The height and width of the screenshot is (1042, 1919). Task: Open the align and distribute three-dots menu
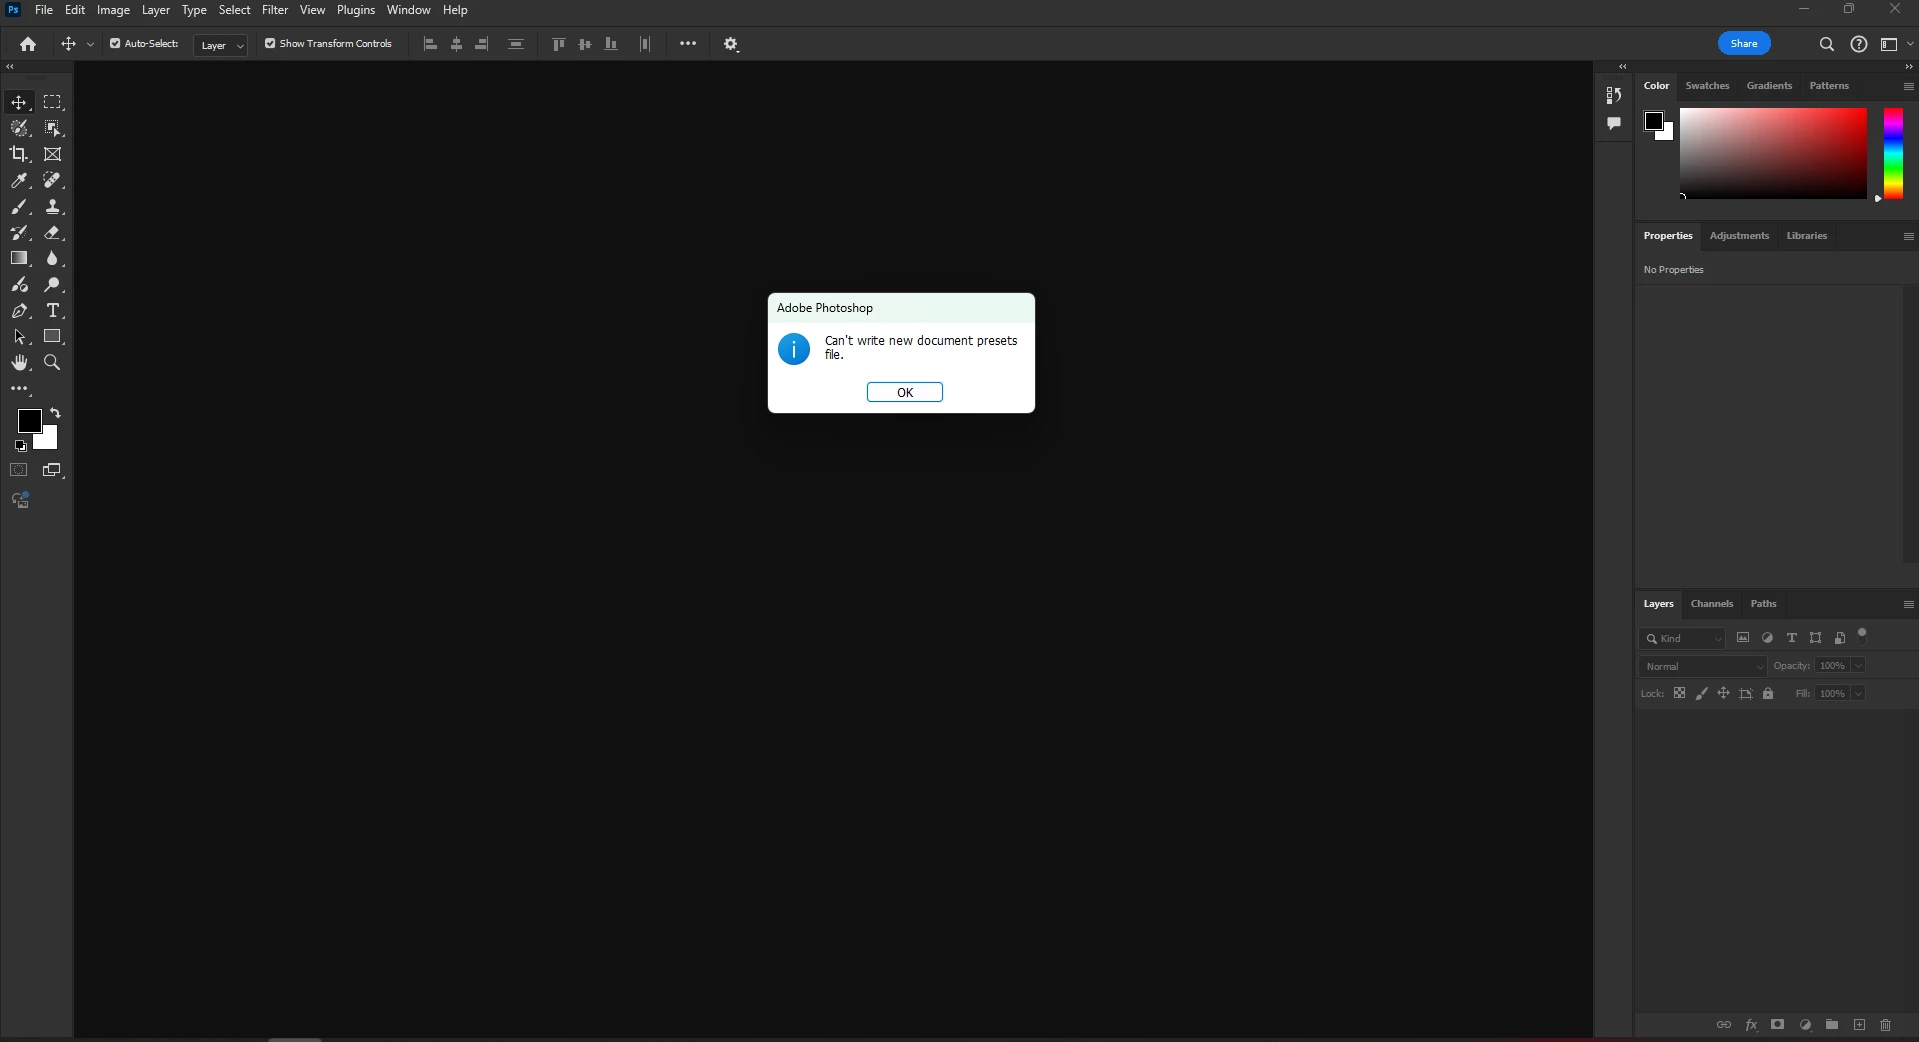[x=688, y=44]
